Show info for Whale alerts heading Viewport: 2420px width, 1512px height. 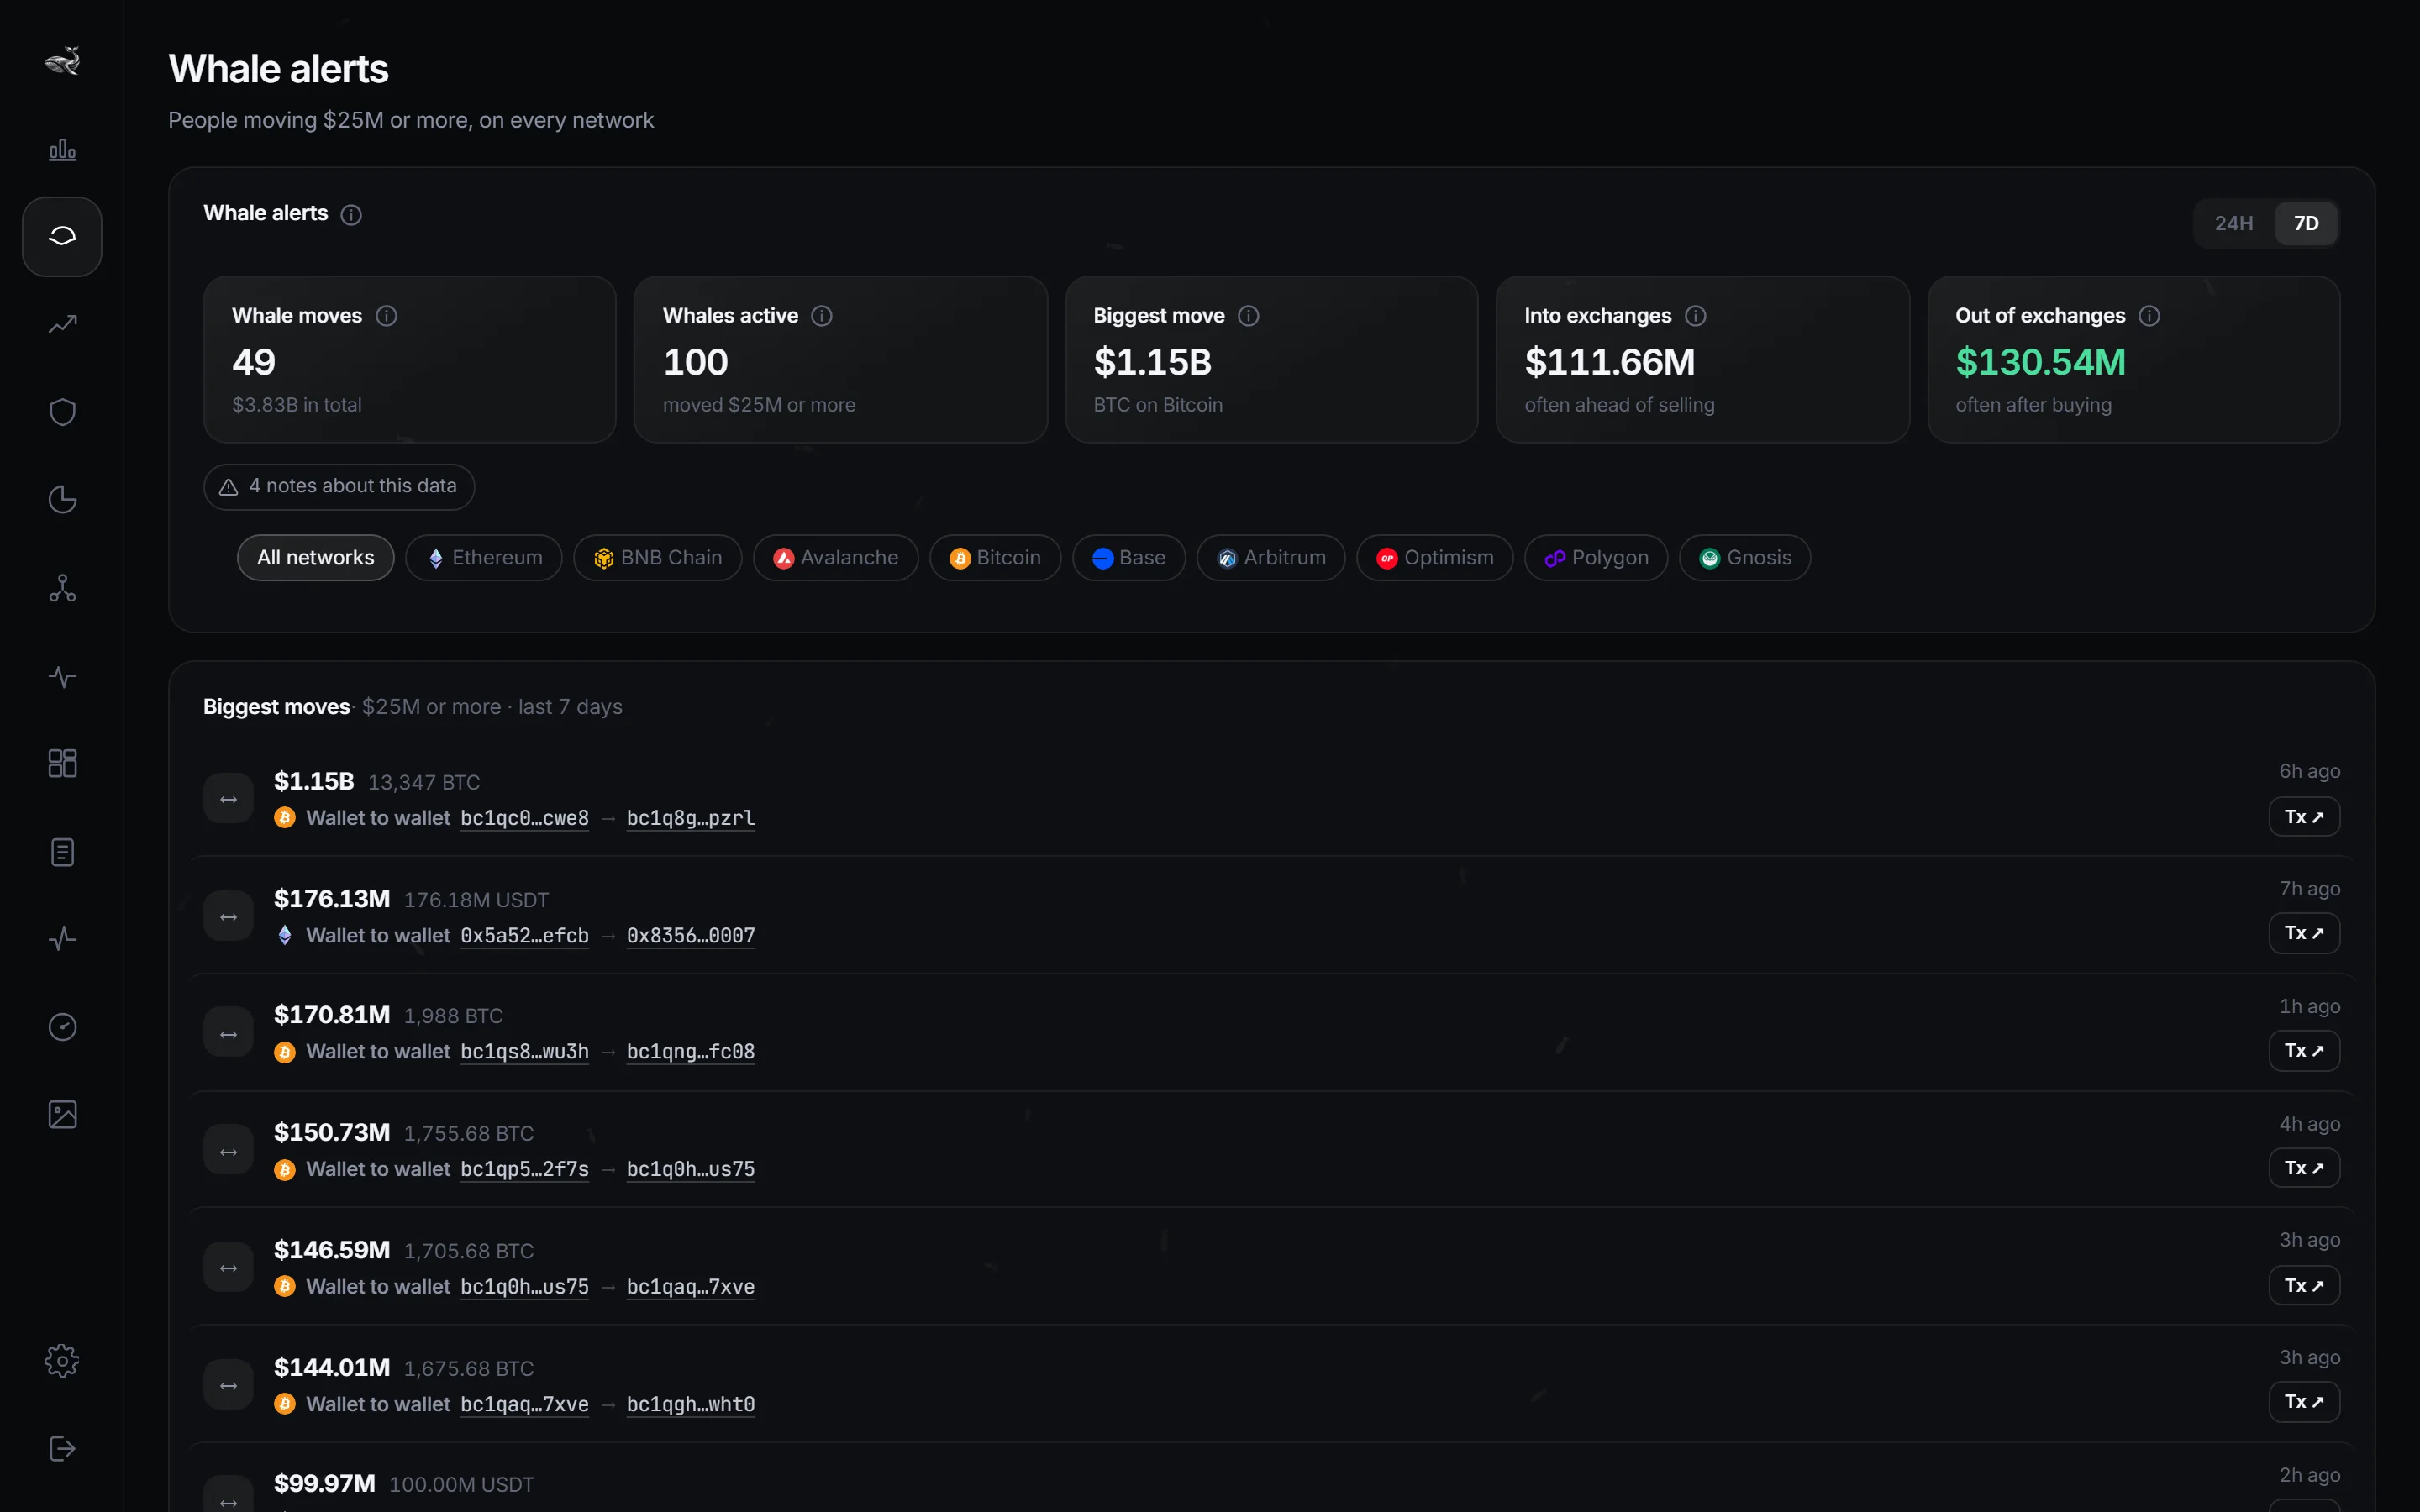pyautogui.click(x=351, y=215)
